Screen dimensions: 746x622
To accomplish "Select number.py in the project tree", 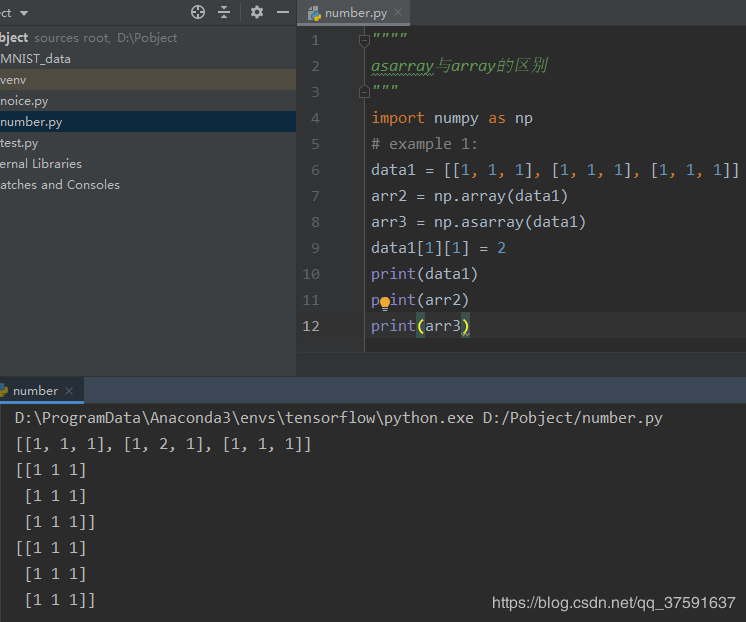I will pyautogui.click(x=148, y=122).
